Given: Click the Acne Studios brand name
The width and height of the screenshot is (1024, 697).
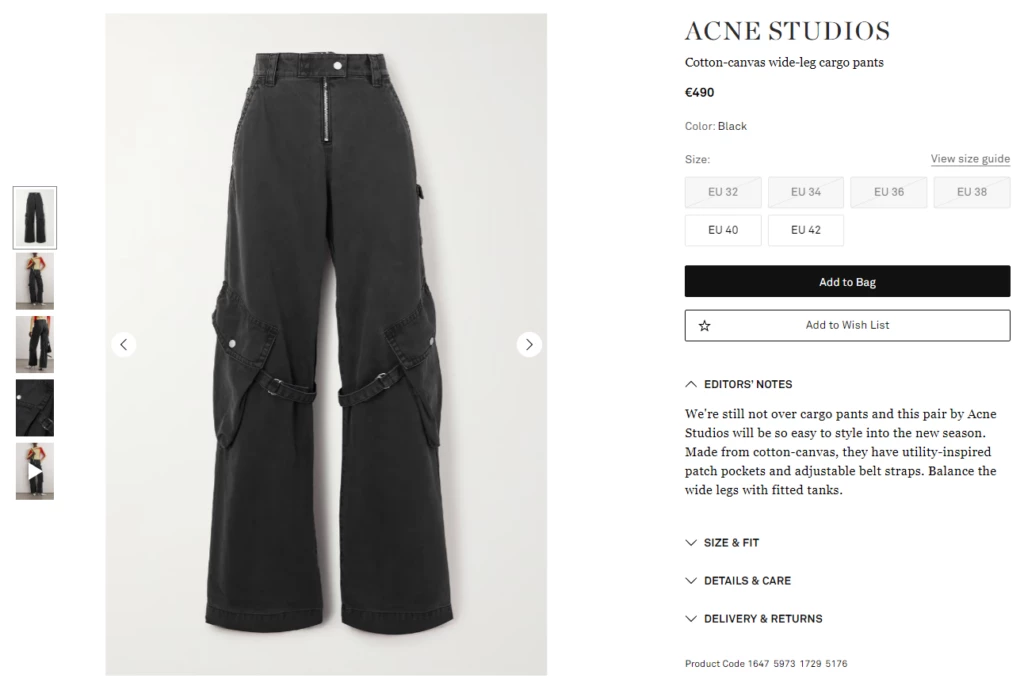Looking at the screenshot, I should [x=787, y=31].
